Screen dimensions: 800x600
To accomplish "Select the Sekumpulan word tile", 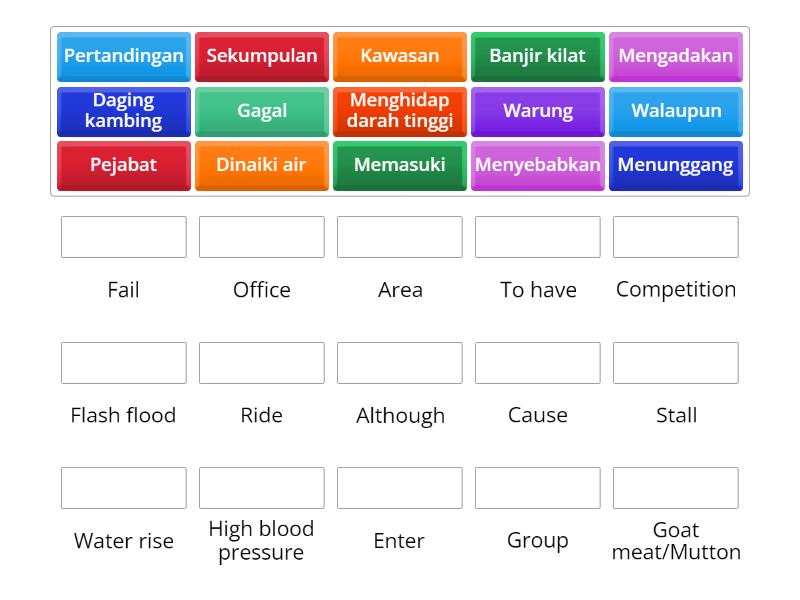I will [261, 57].
